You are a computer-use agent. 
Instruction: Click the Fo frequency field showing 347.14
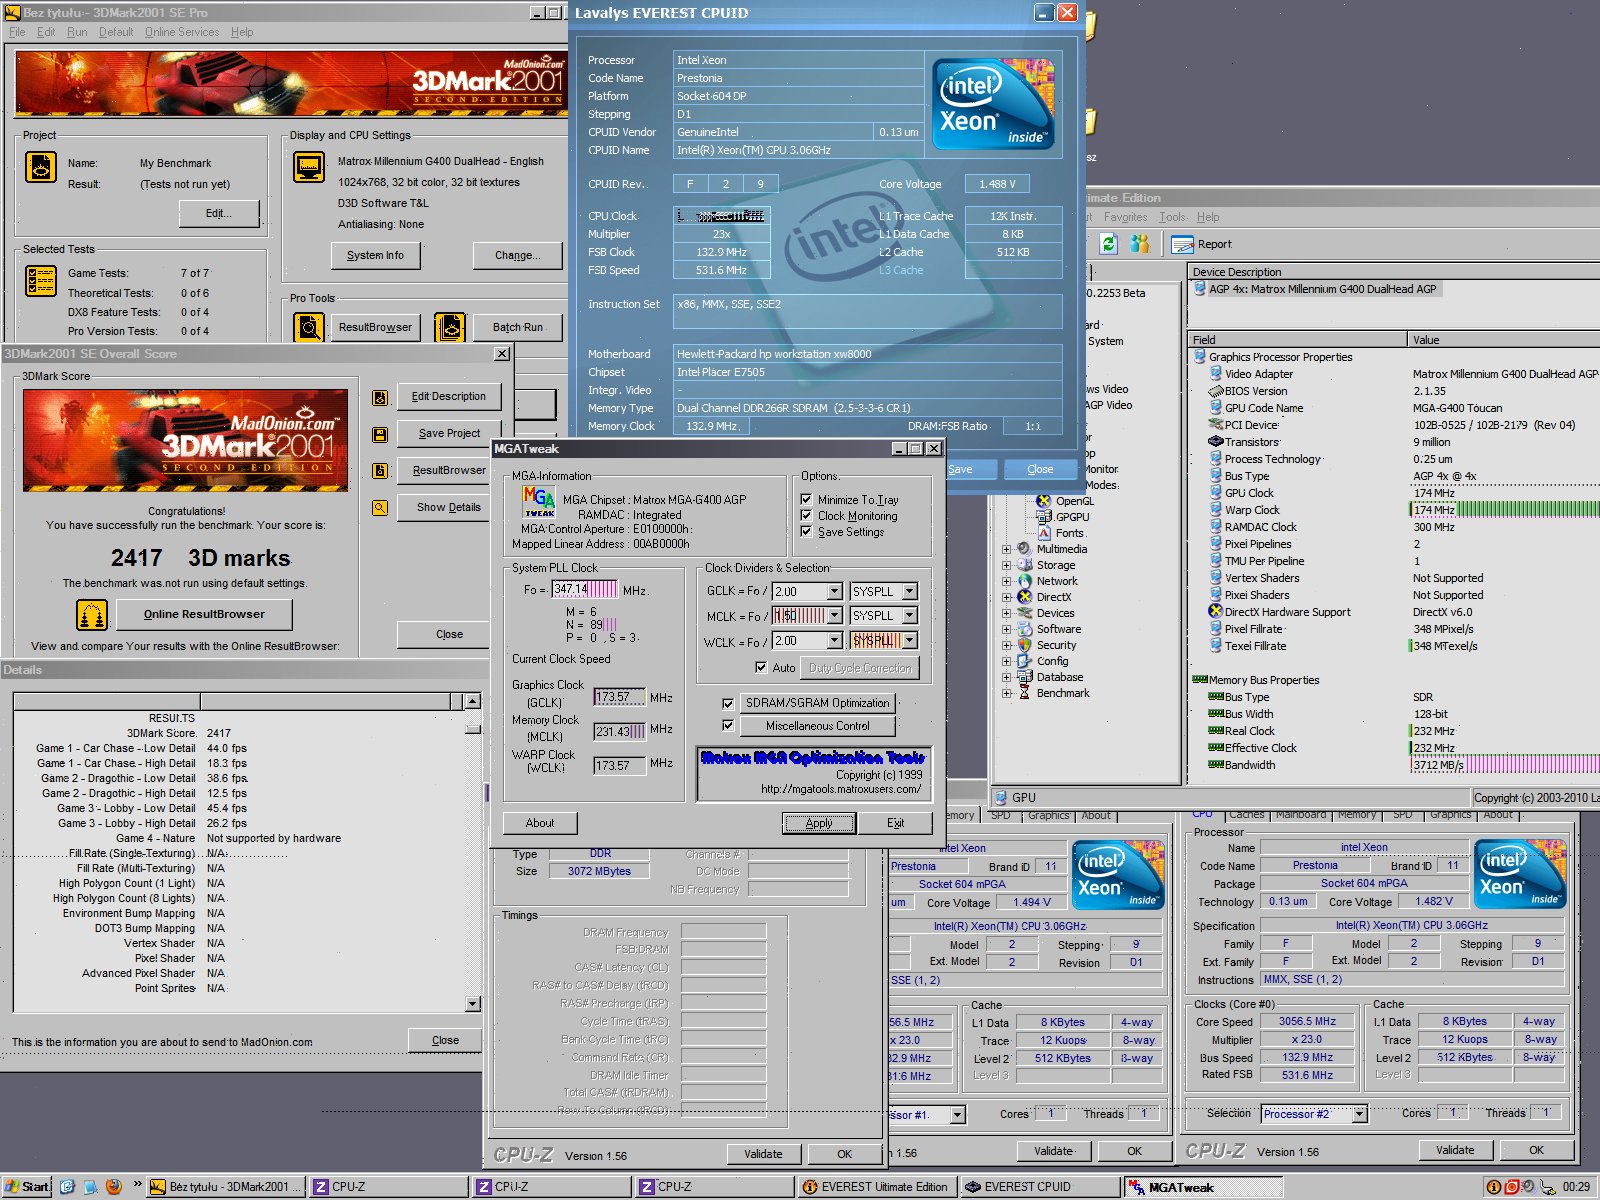[584, 590]
